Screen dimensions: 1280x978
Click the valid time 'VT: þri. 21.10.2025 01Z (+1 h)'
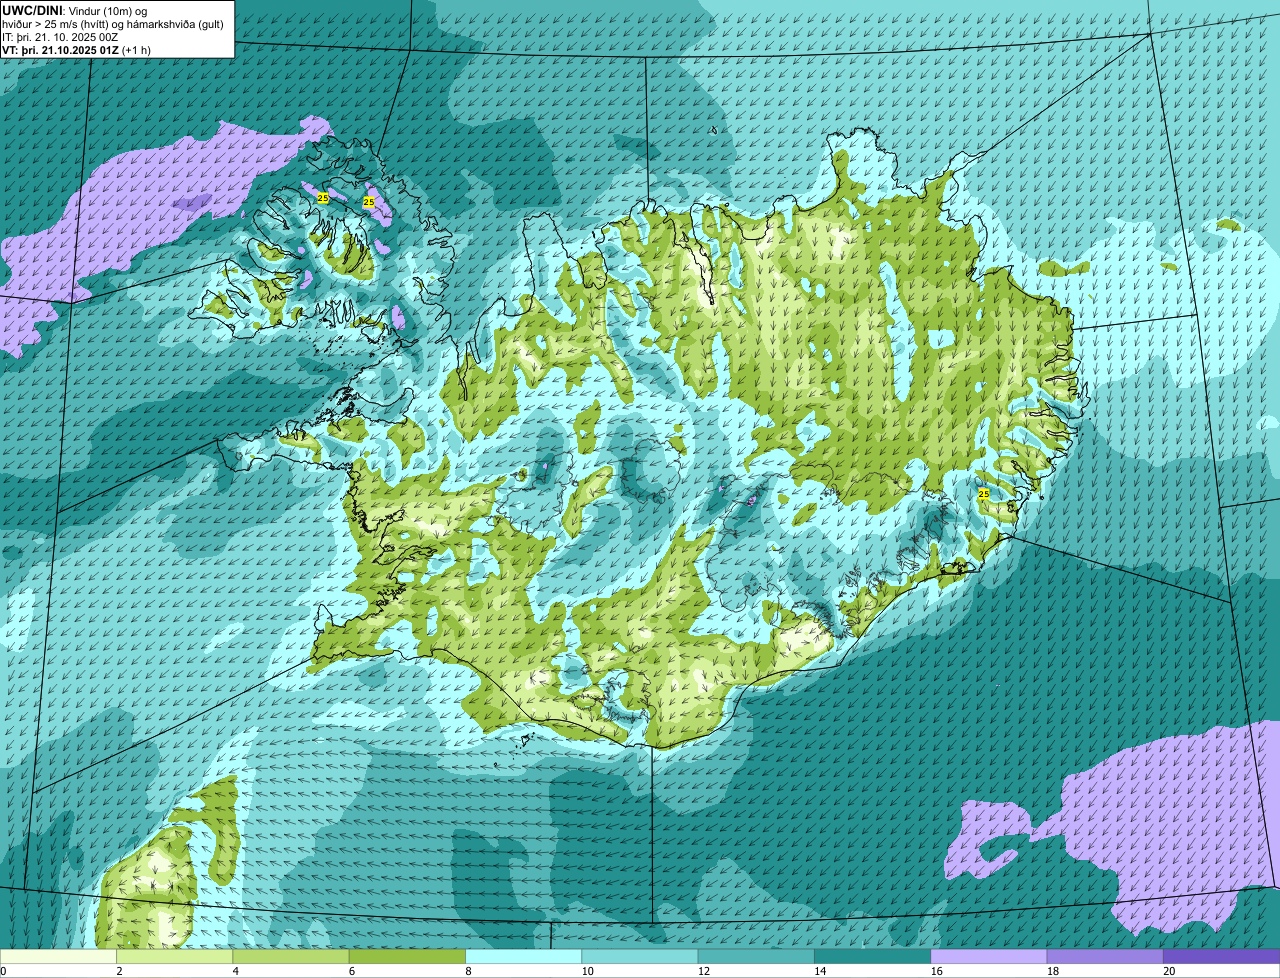[77, 50]
